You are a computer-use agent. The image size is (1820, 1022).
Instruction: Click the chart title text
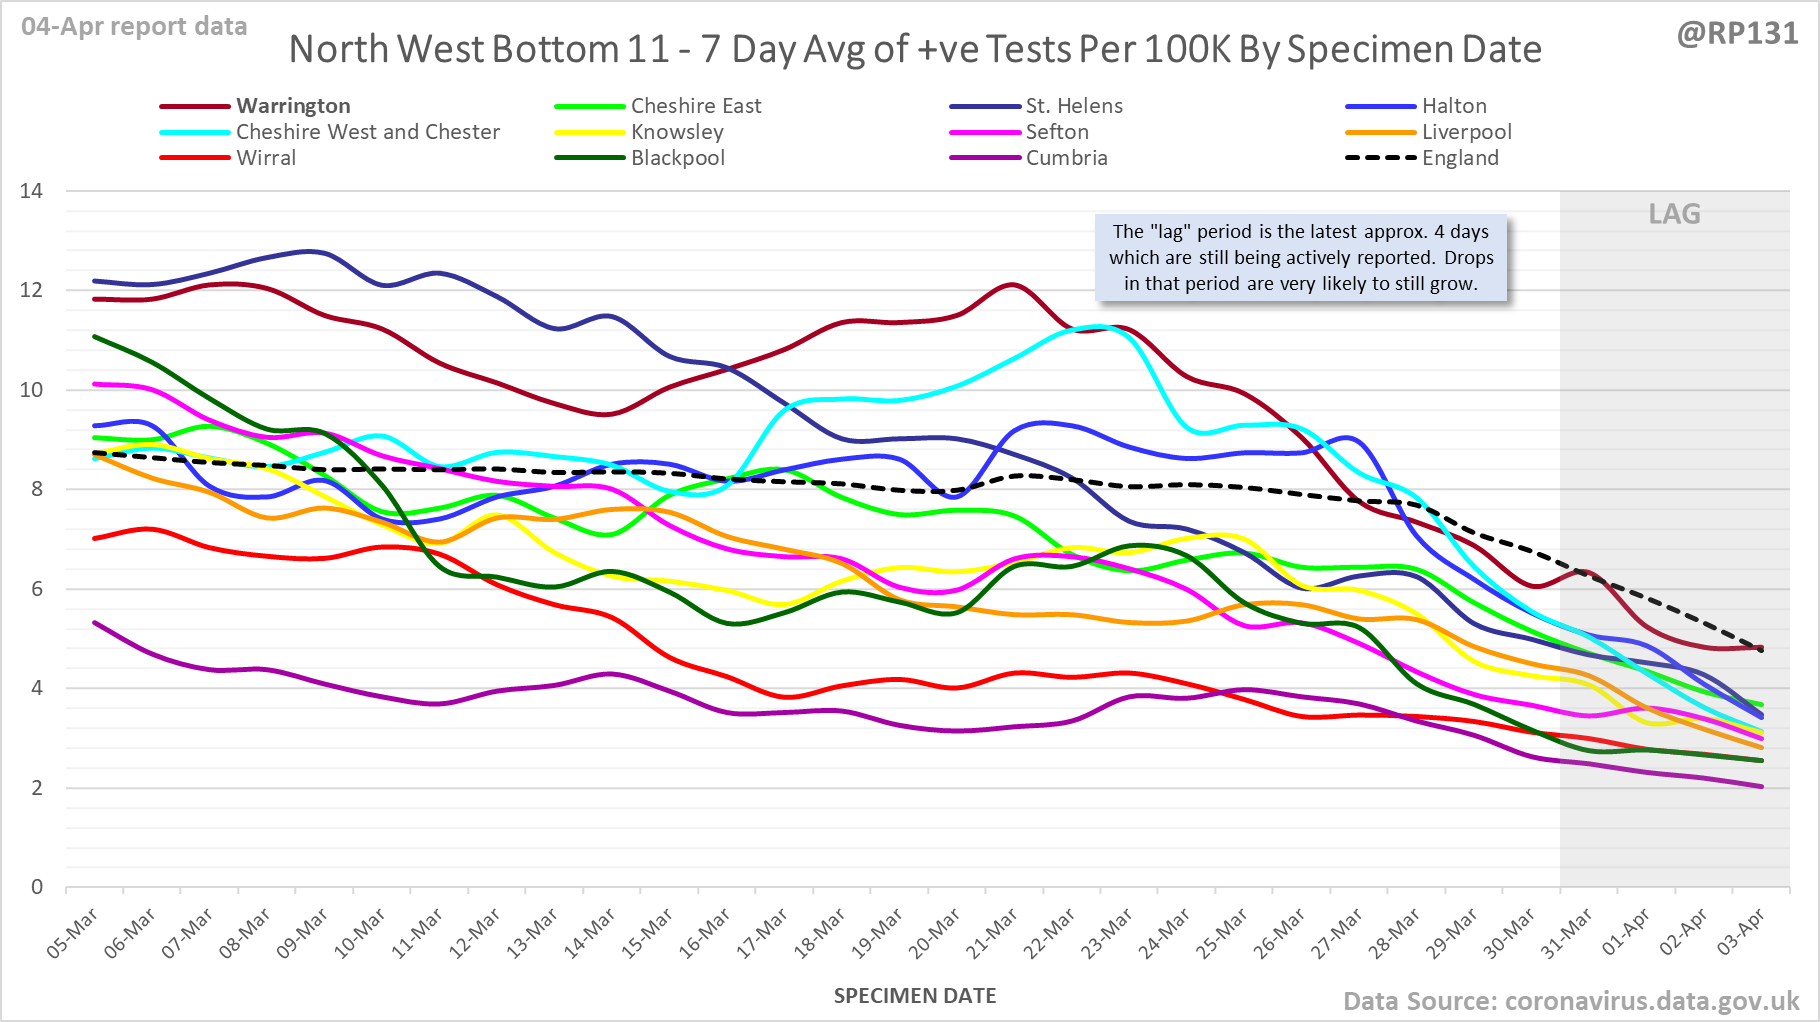coord(915,49)
